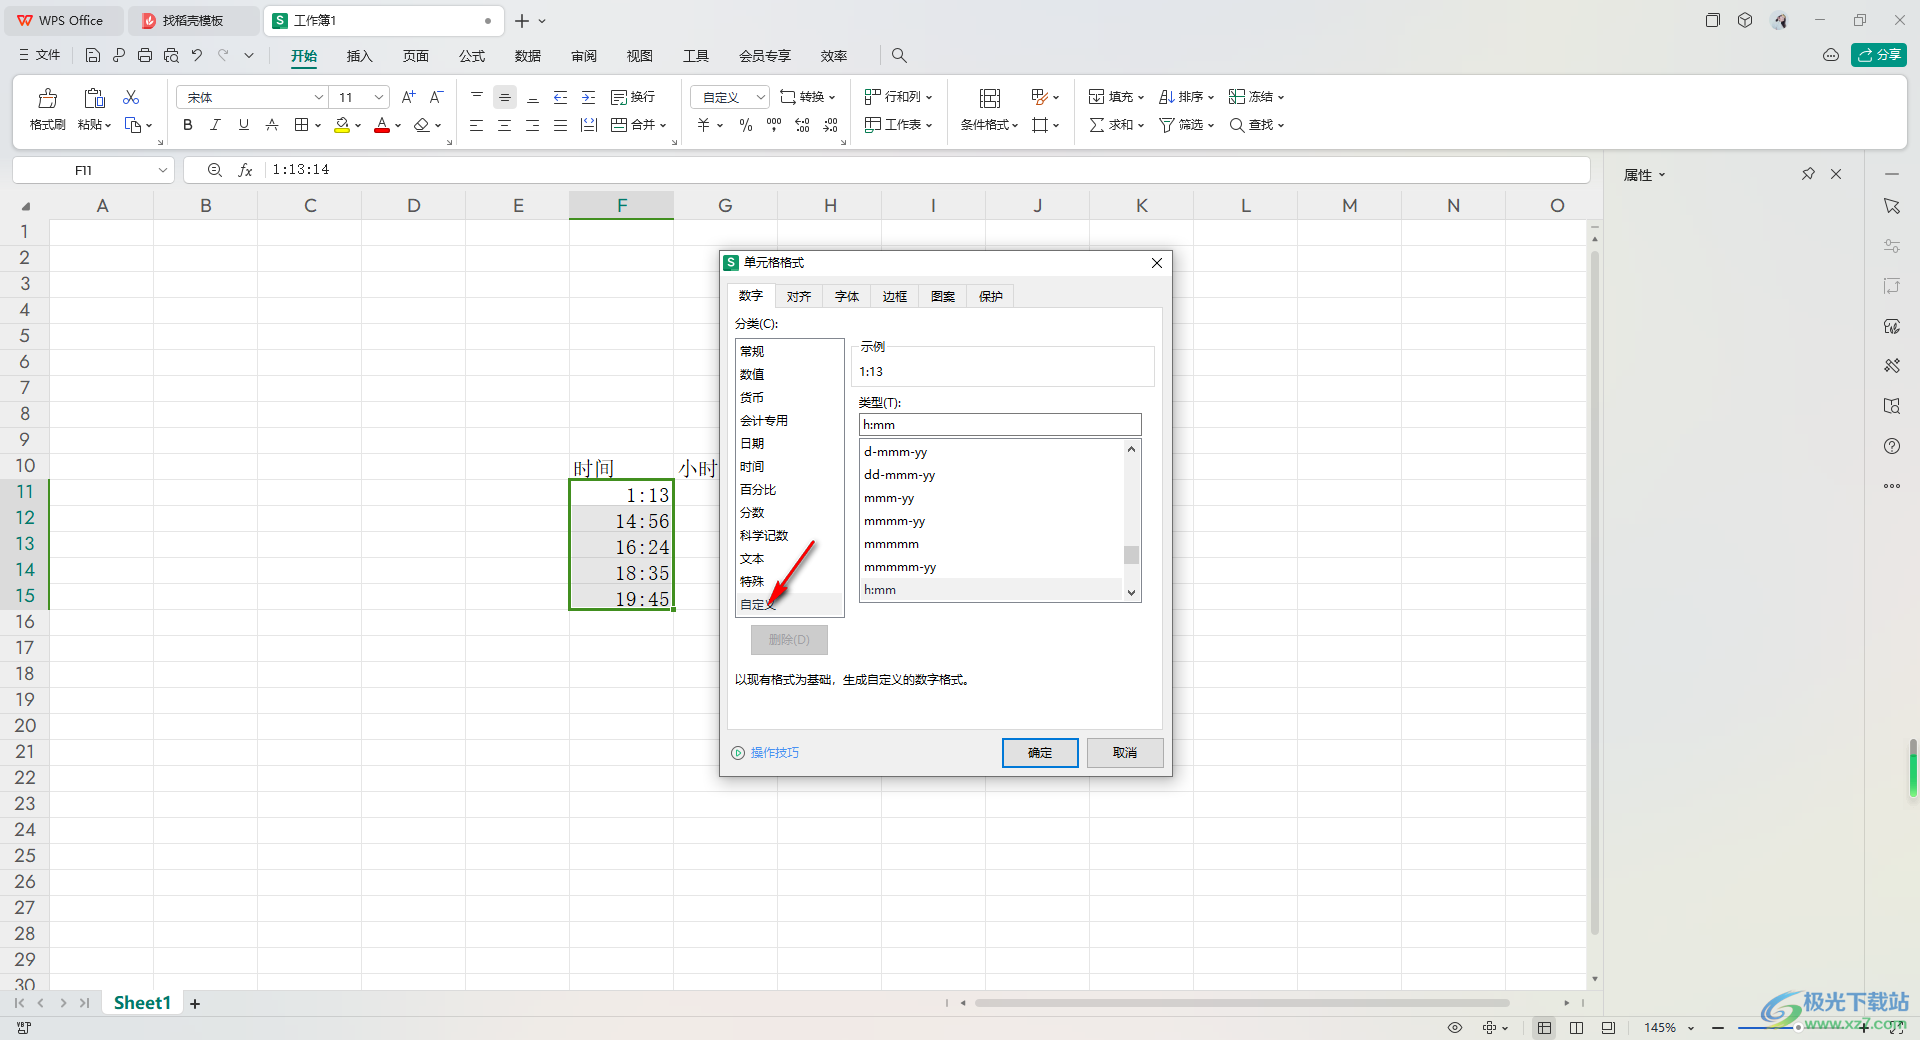The width and height of the screenshot is (1920, 1040).
Task: Decrease font size with A- icon
Action: [x=436, y=97]
